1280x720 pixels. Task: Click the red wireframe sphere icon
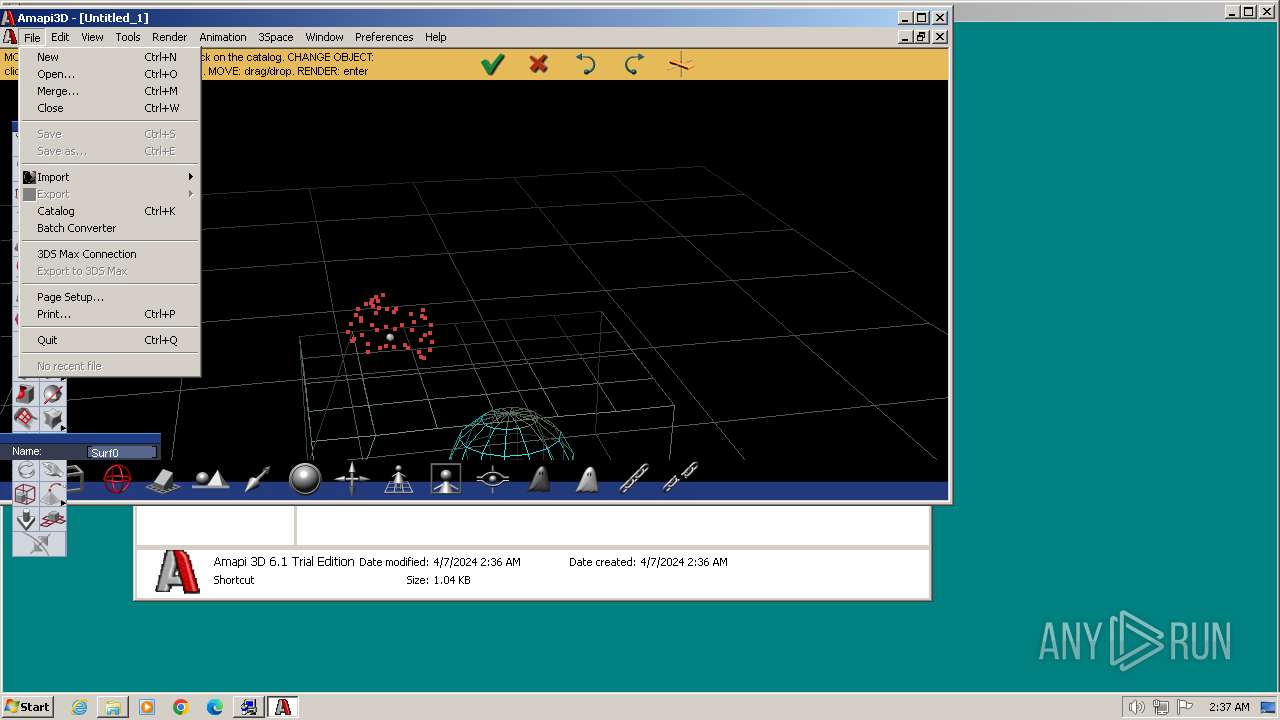point(117,479)
